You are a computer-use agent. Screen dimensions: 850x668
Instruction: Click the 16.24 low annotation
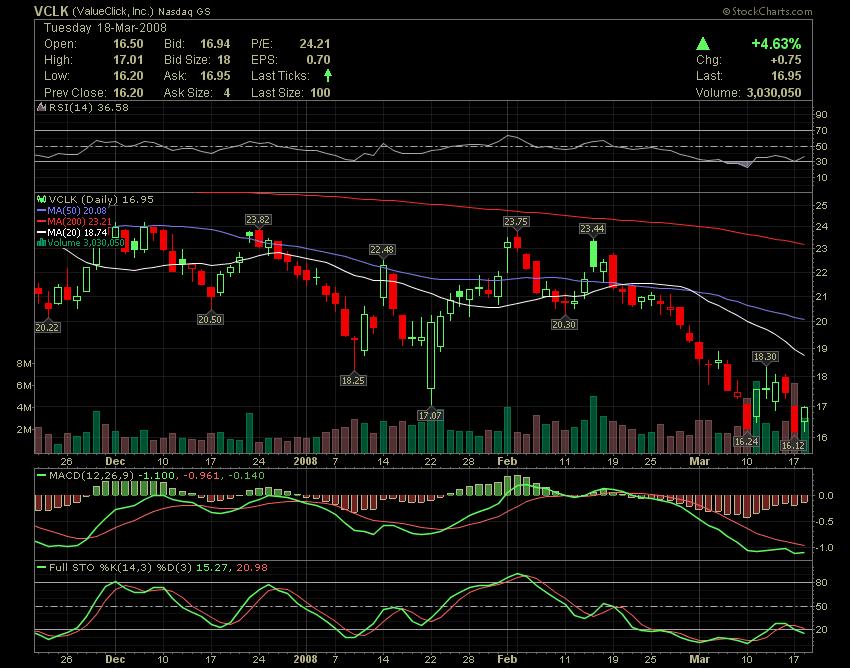746,441
